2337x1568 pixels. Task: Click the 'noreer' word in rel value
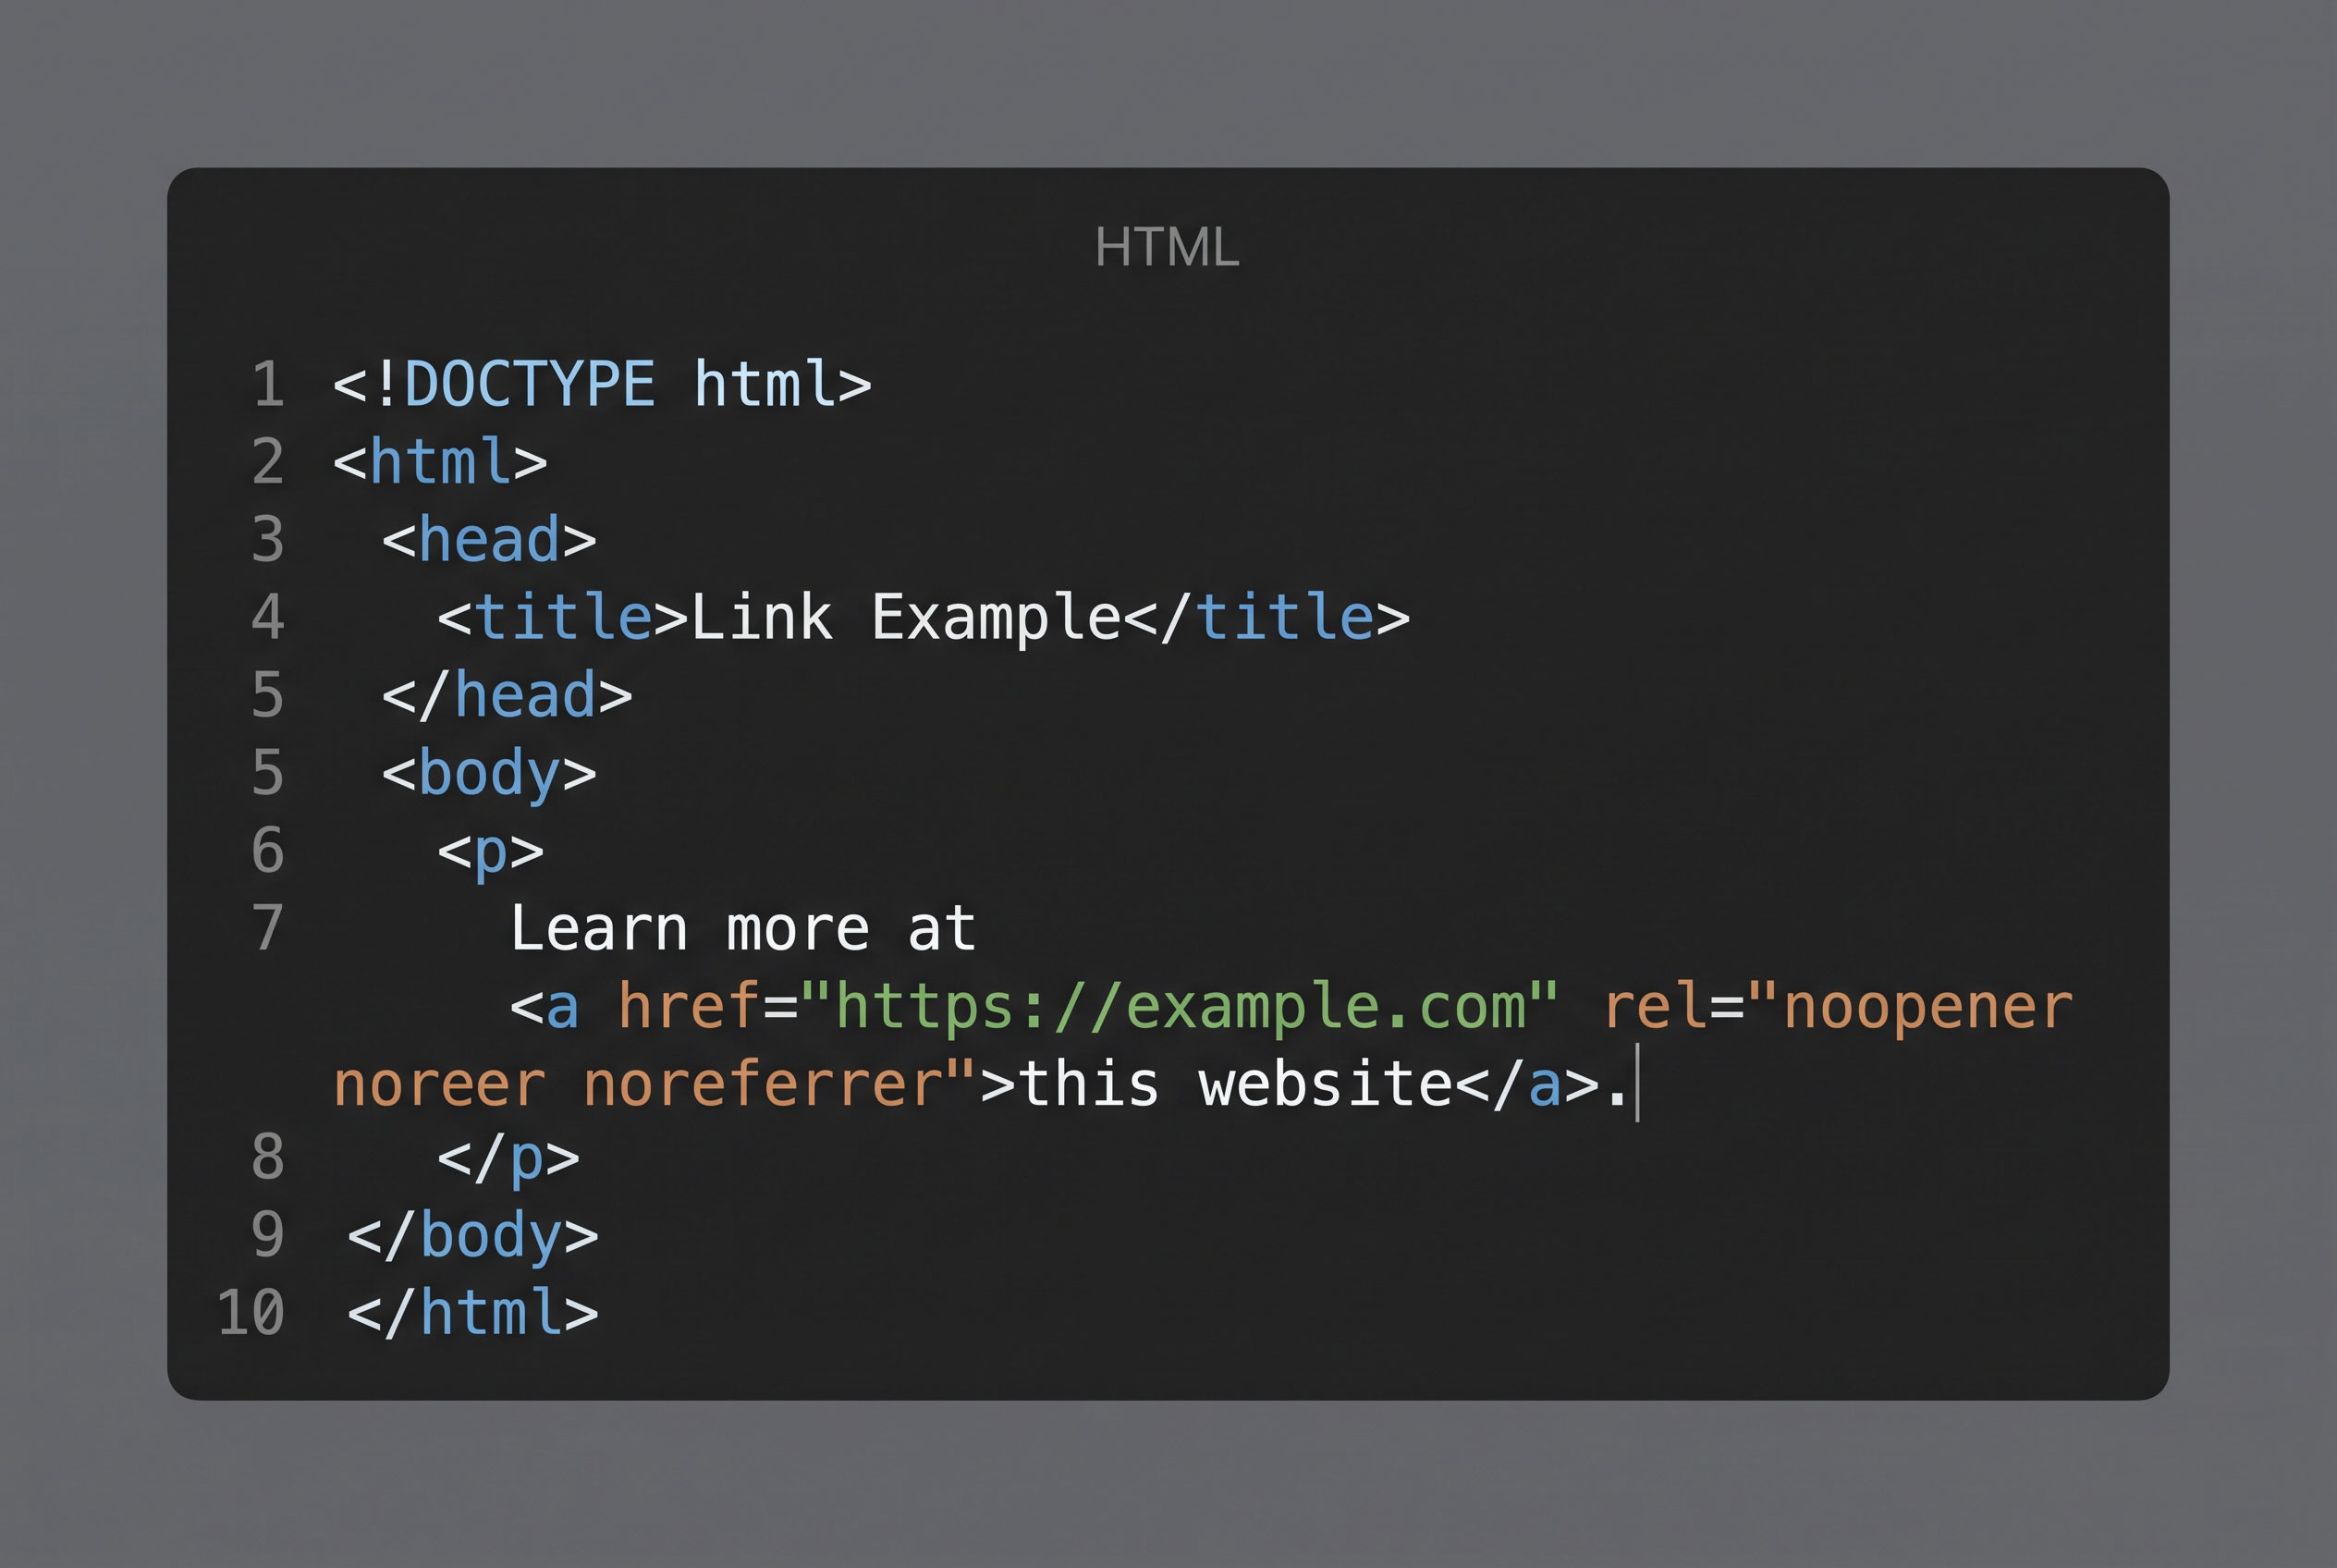(x=440, y=1085)
